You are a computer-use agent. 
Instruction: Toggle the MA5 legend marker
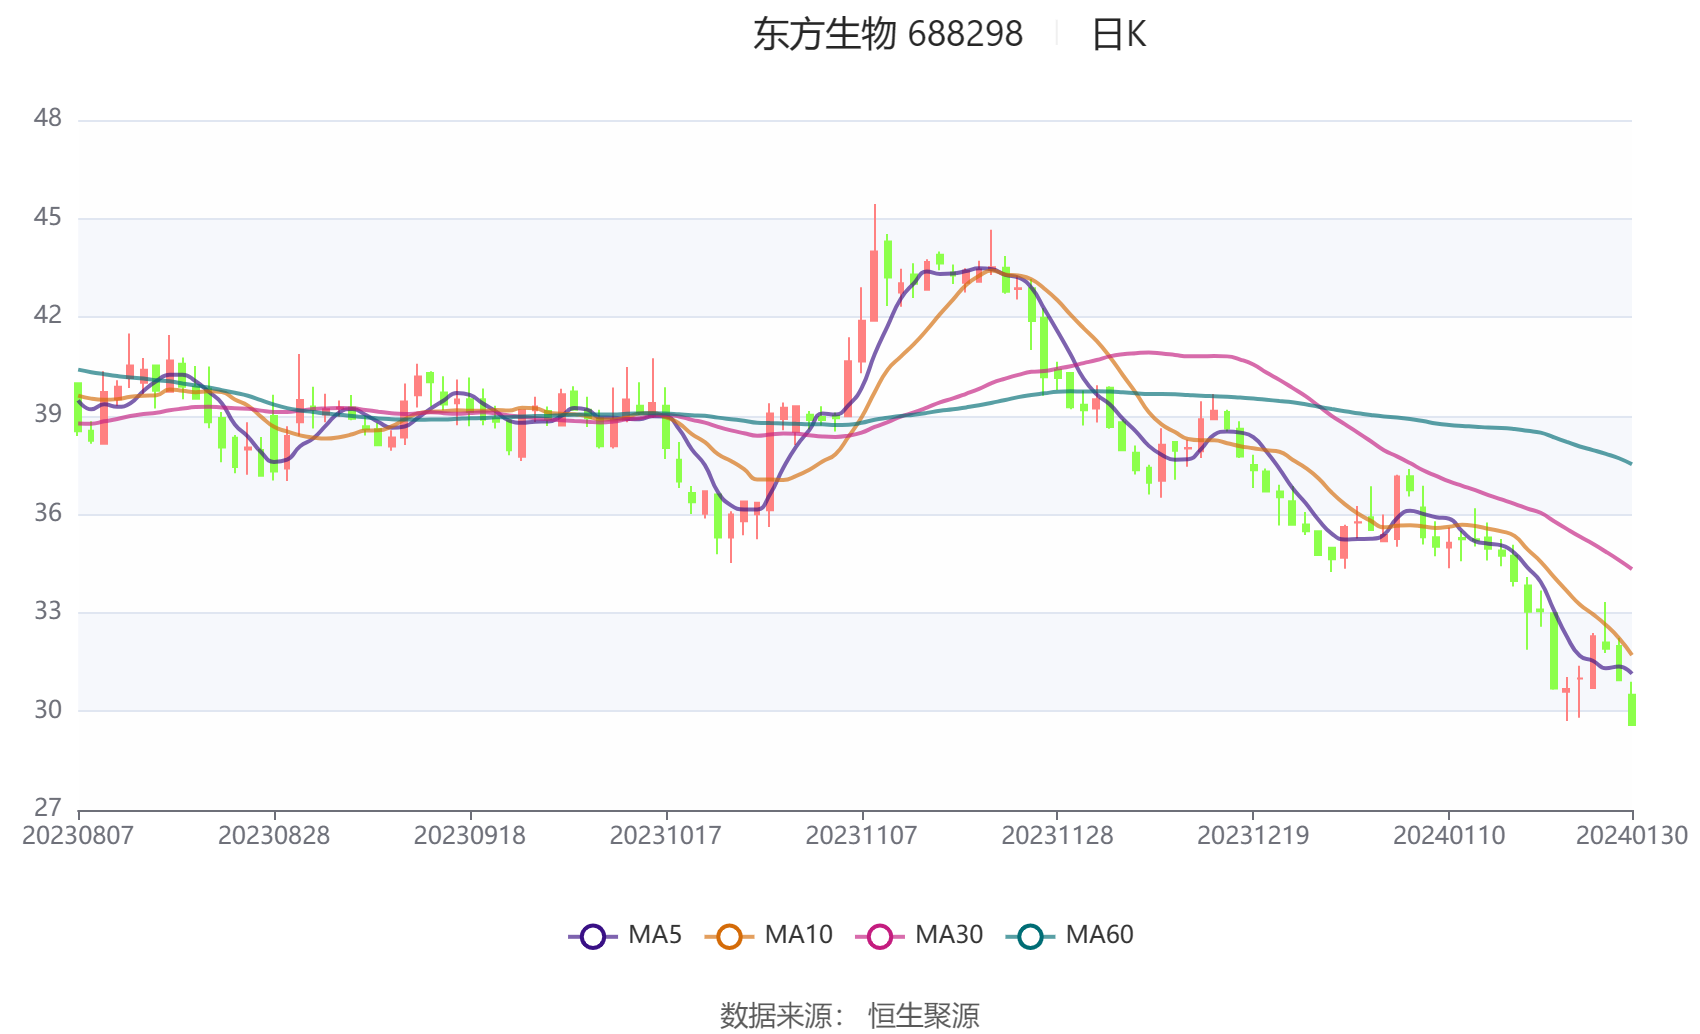point(593,936)
